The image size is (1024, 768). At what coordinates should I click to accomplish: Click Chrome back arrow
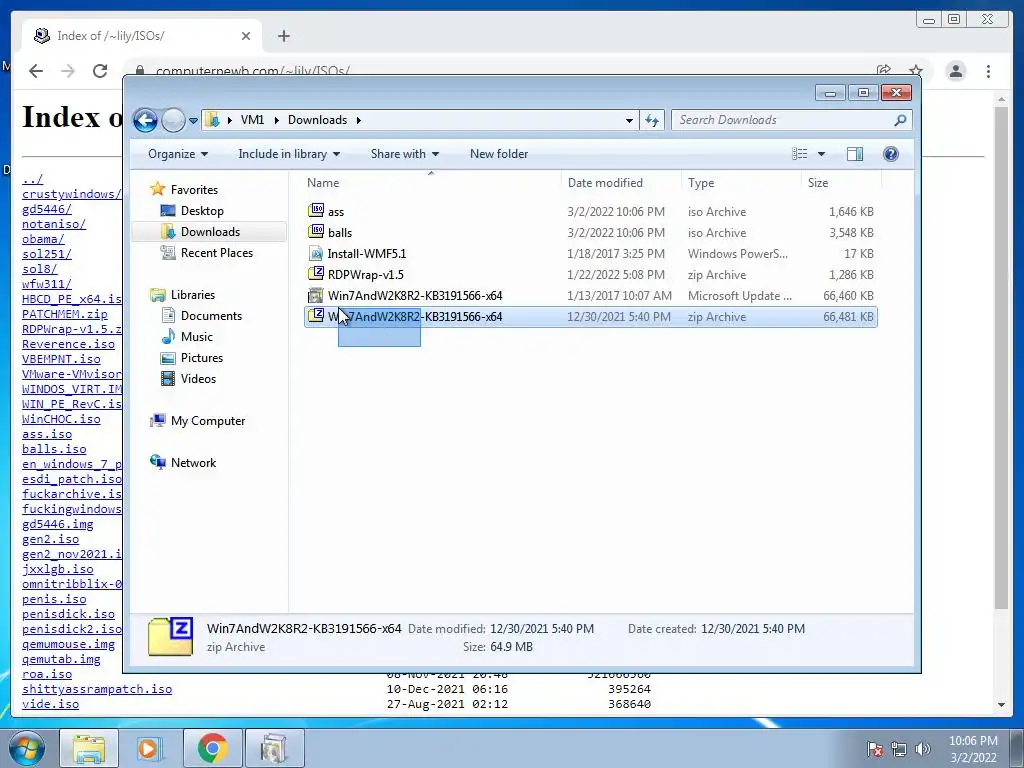click(36, 71)
